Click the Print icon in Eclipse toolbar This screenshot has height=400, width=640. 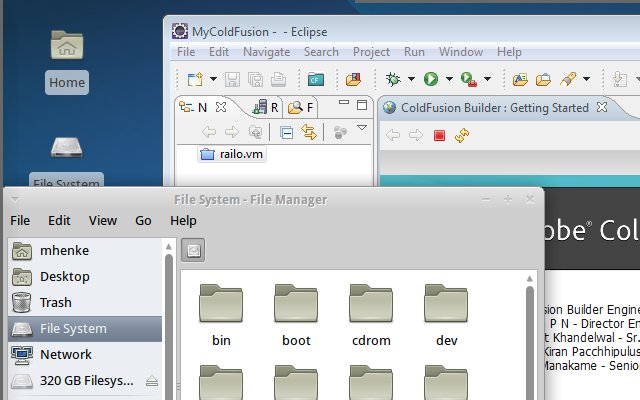coord(278,79)
